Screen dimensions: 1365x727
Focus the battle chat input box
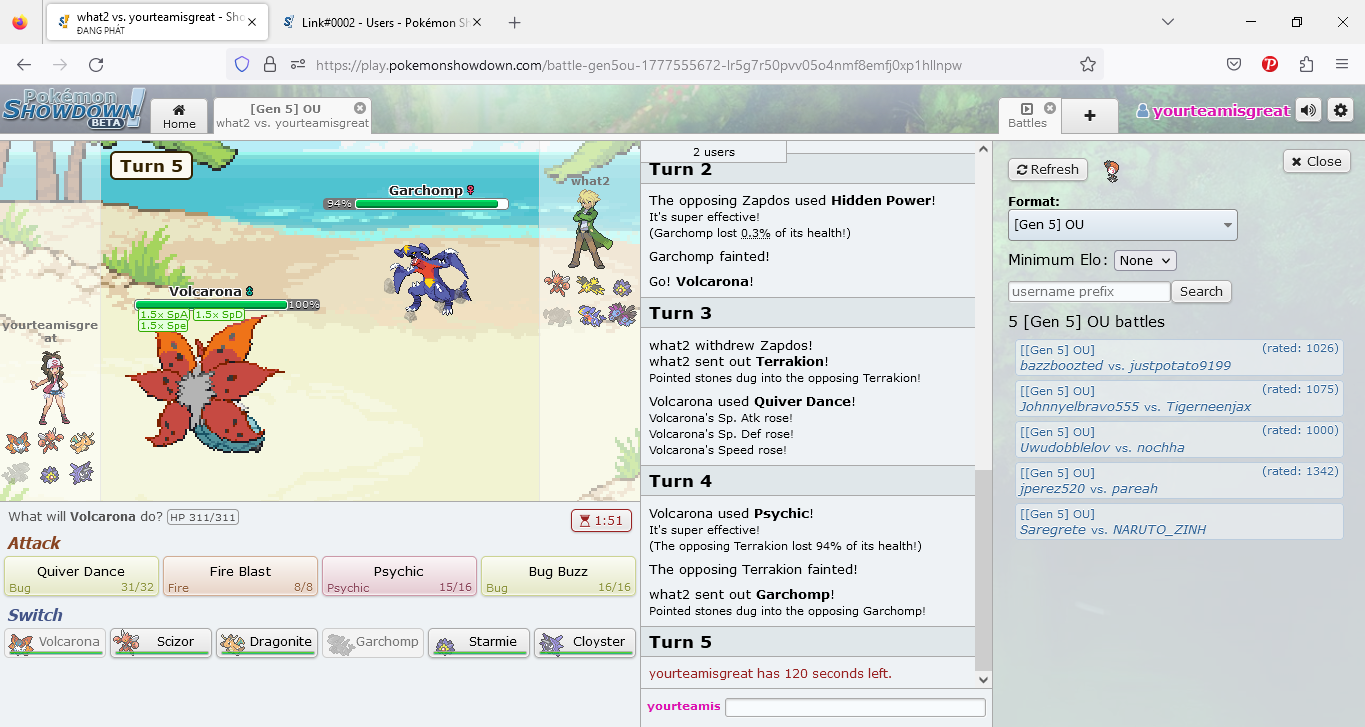(855, 707)
